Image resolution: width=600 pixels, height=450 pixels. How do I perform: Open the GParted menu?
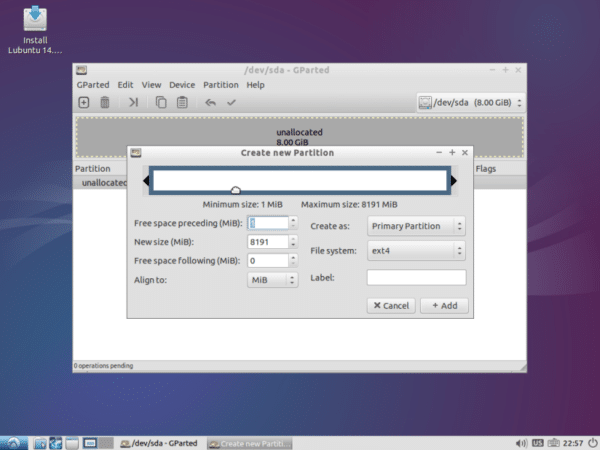[x=93, y=85]
